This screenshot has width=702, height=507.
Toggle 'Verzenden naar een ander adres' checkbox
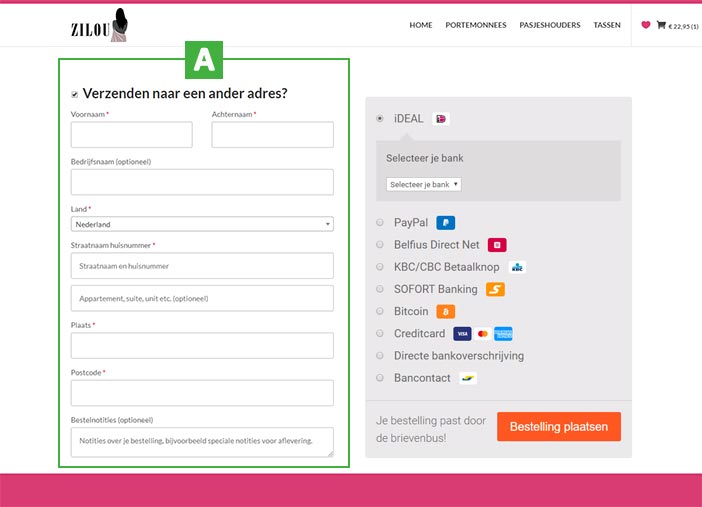click(x=75, y=95)
